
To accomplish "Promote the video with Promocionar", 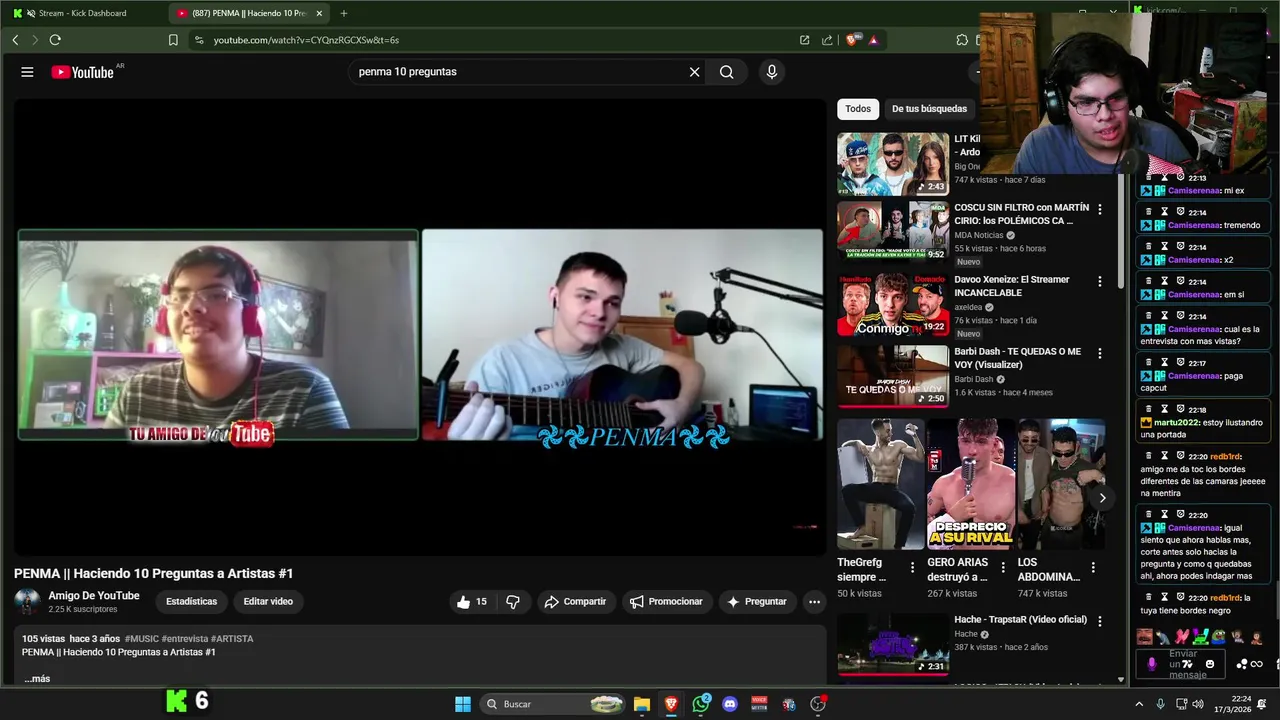I will pyautogui.click(x=666, y=602).
